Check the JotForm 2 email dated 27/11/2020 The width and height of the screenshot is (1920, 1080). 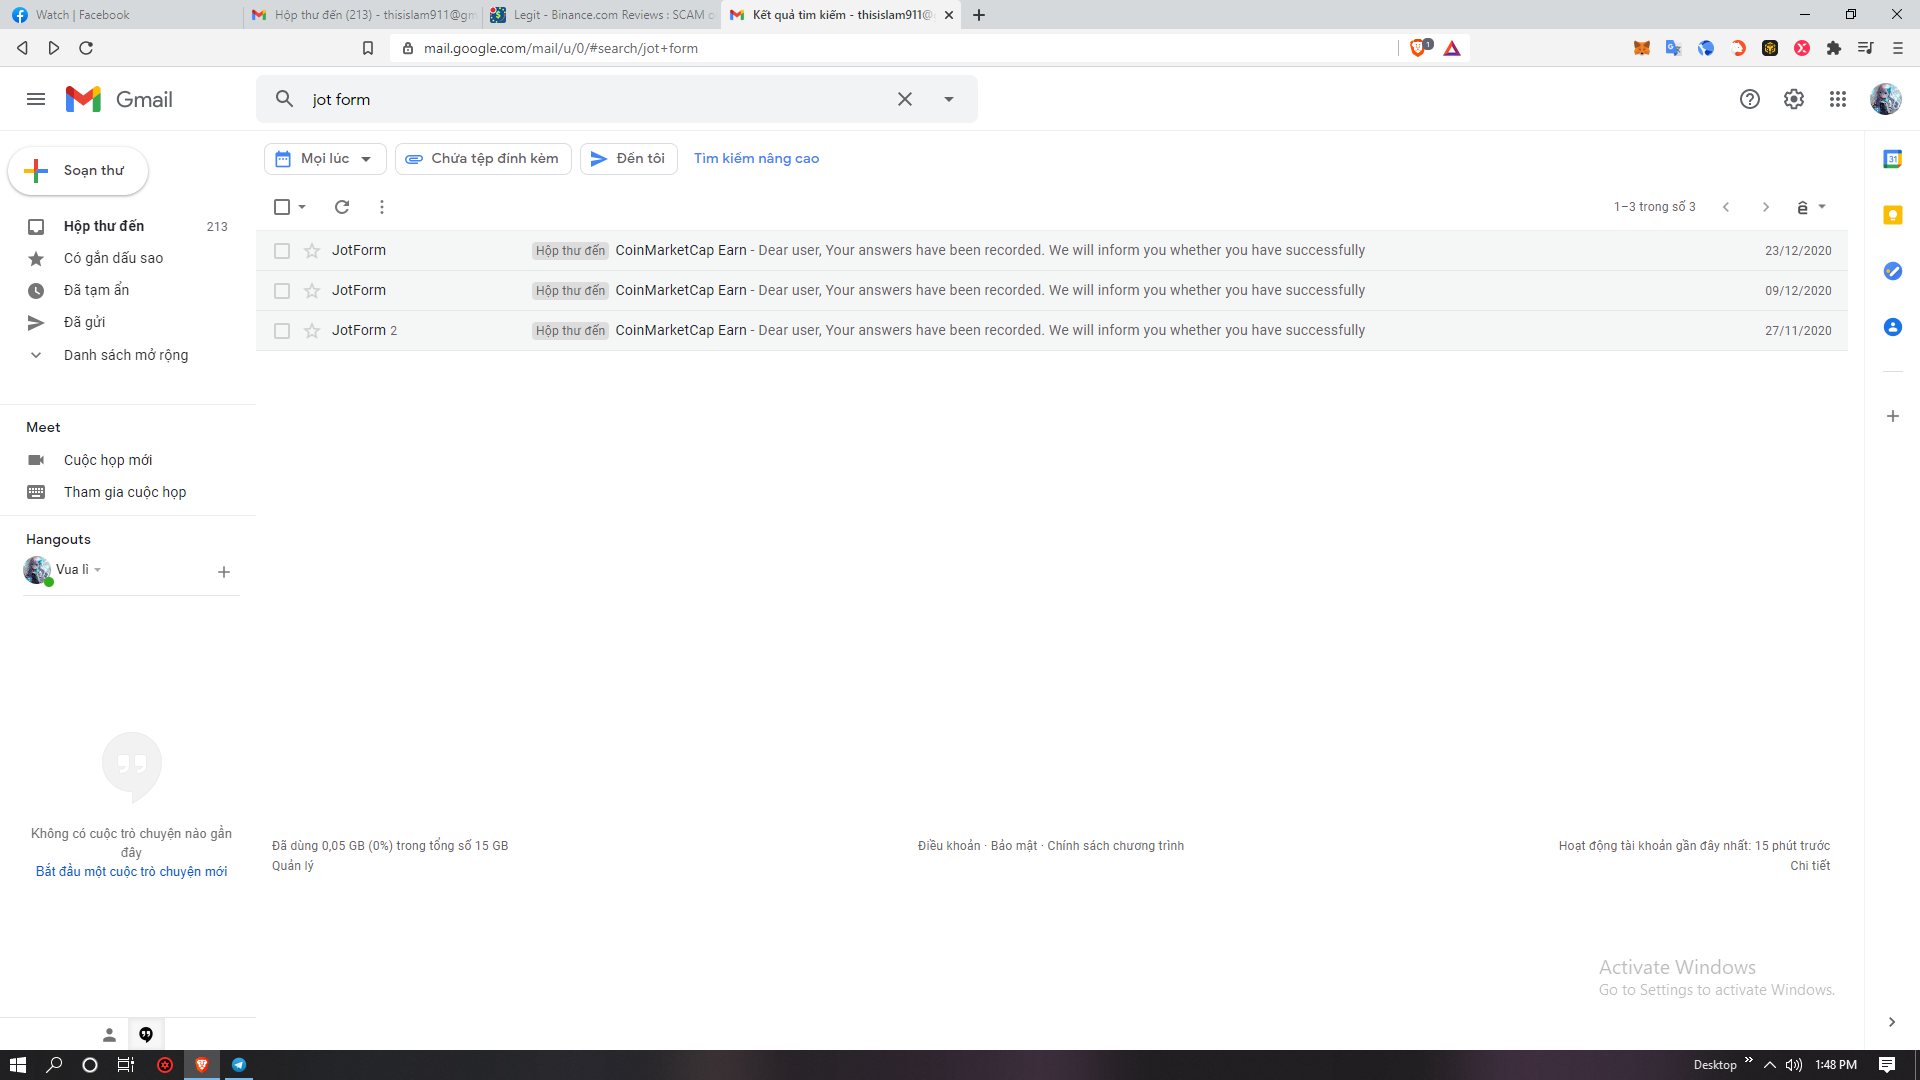click(282, 331)
